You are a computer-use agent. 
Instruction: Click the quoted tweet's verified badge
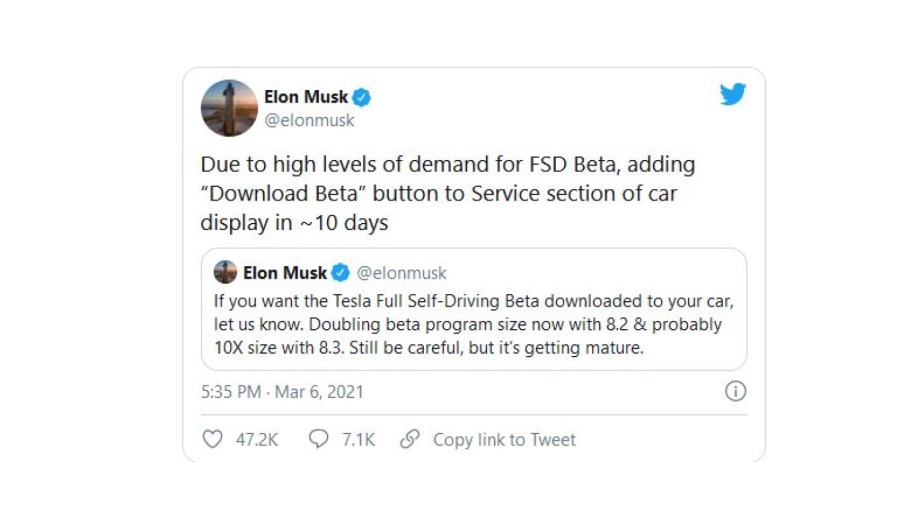(x=340, y=273)
